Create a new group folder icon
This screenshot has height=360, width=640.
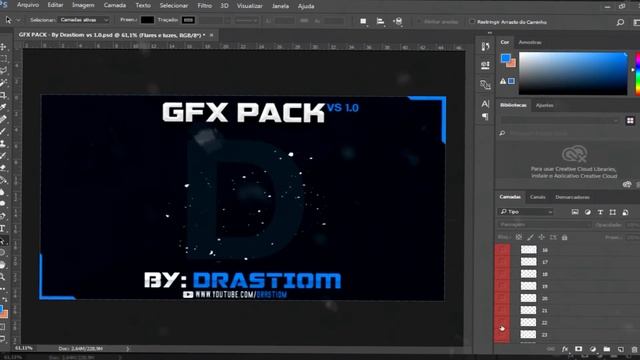(x=607, y=349)
